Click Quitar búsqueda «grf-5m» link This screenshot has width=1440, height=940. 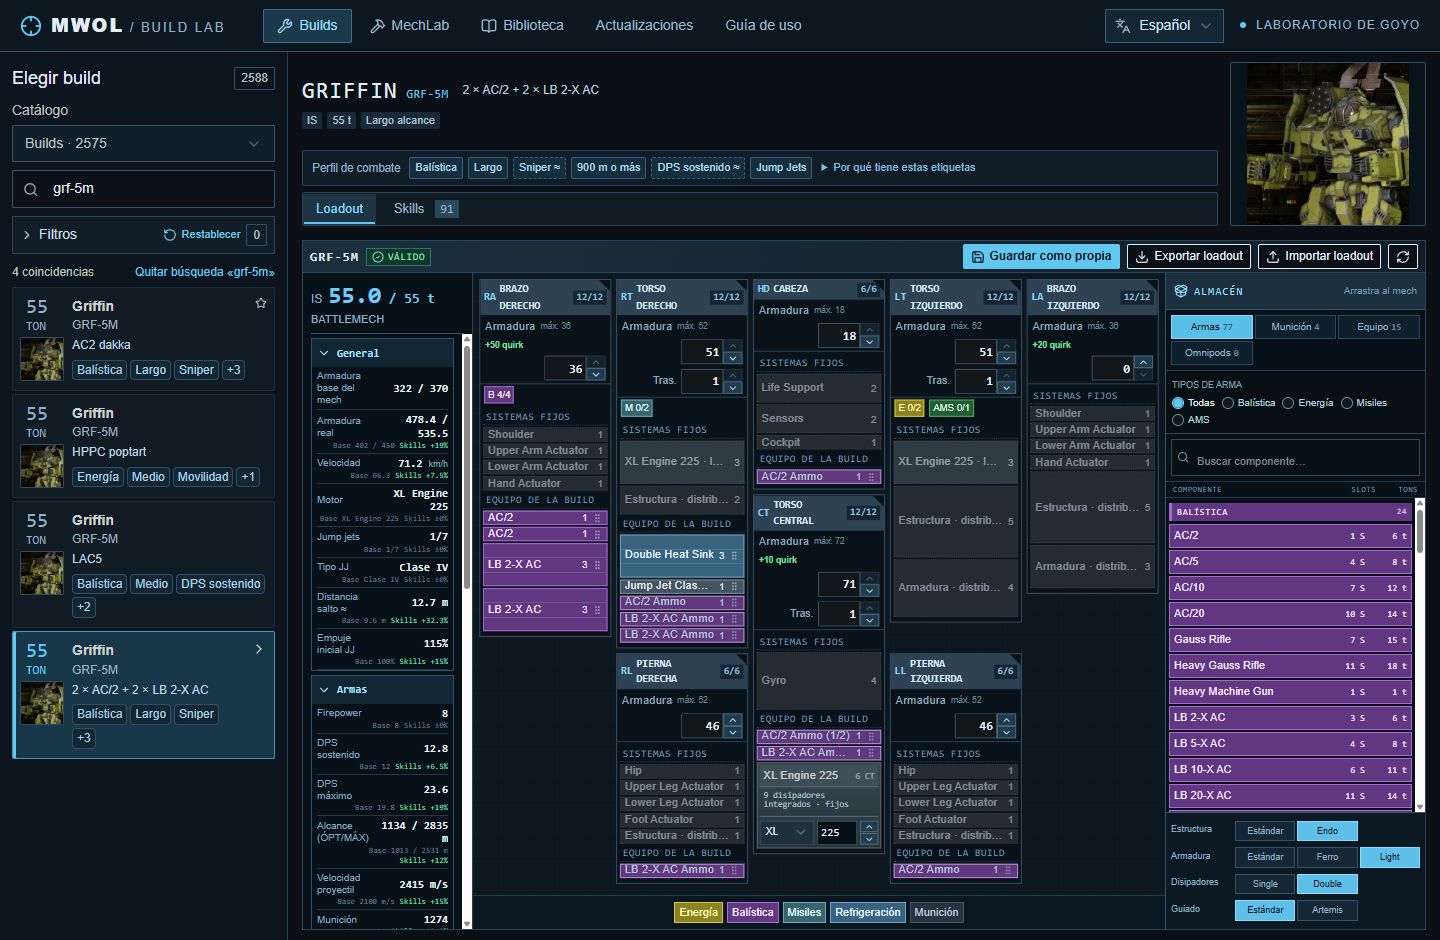(205, 272)
